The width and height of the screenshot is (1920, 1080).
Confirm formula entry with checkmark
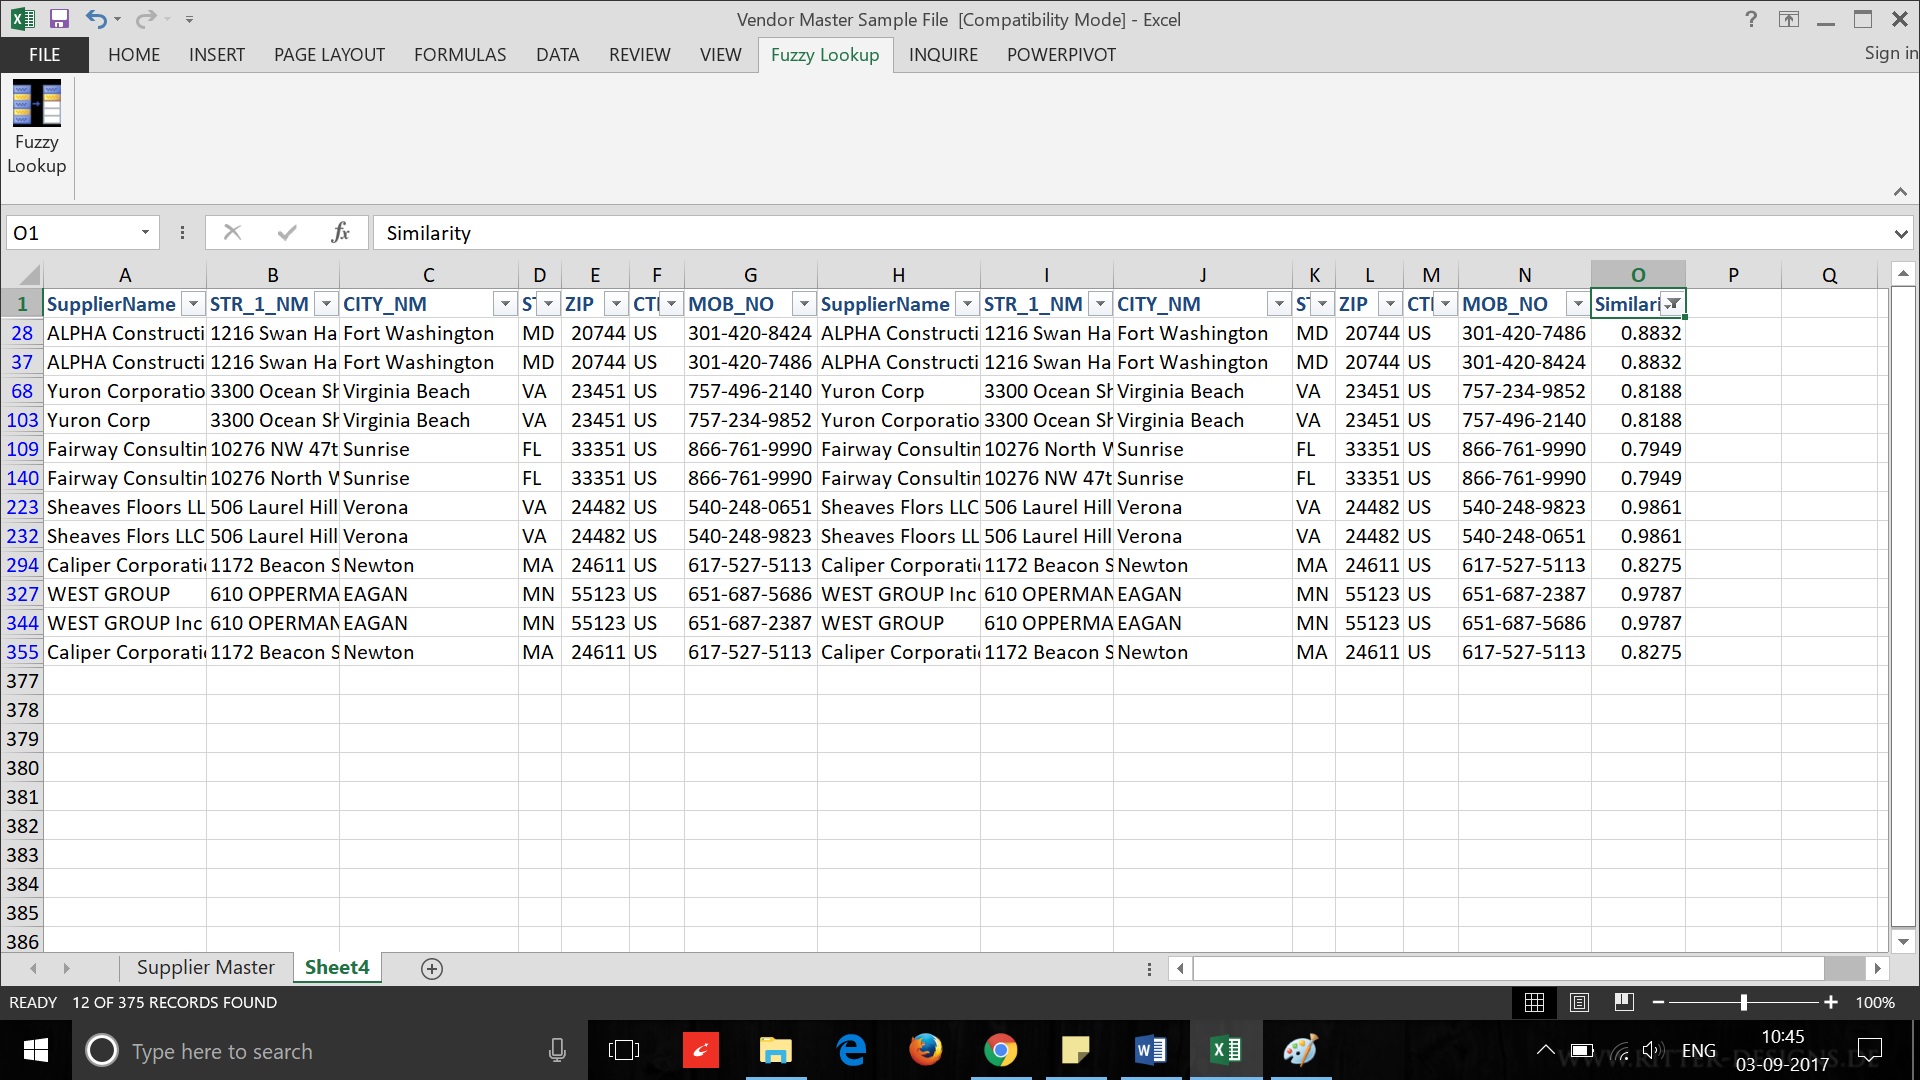click(x=287, y=233)
